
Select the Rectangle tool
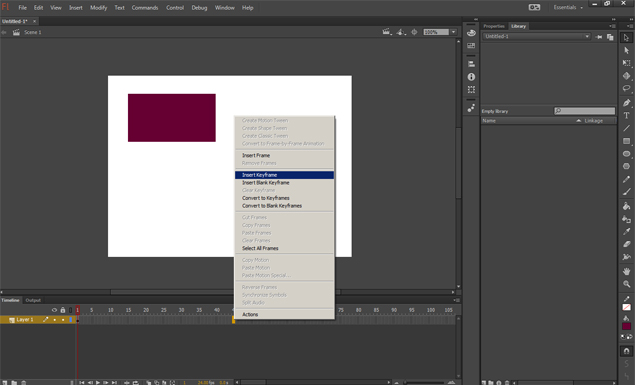pos(626,141)
